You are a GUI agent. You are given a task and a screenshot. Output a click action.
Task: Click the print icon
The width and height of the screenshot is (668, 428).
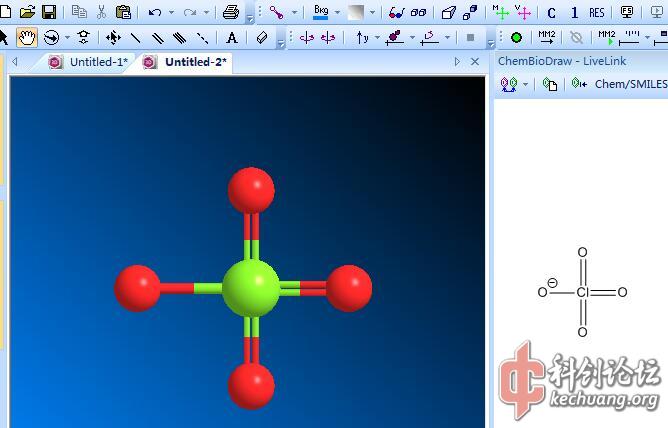point(231,13)
